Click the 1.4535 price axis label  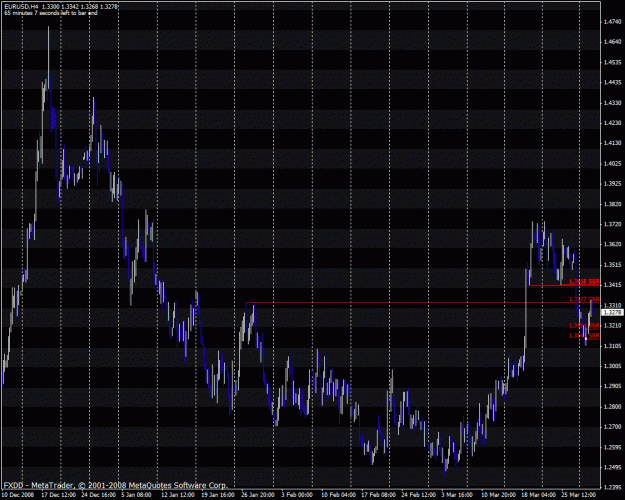pyautogui.click(x=613, y=62)
